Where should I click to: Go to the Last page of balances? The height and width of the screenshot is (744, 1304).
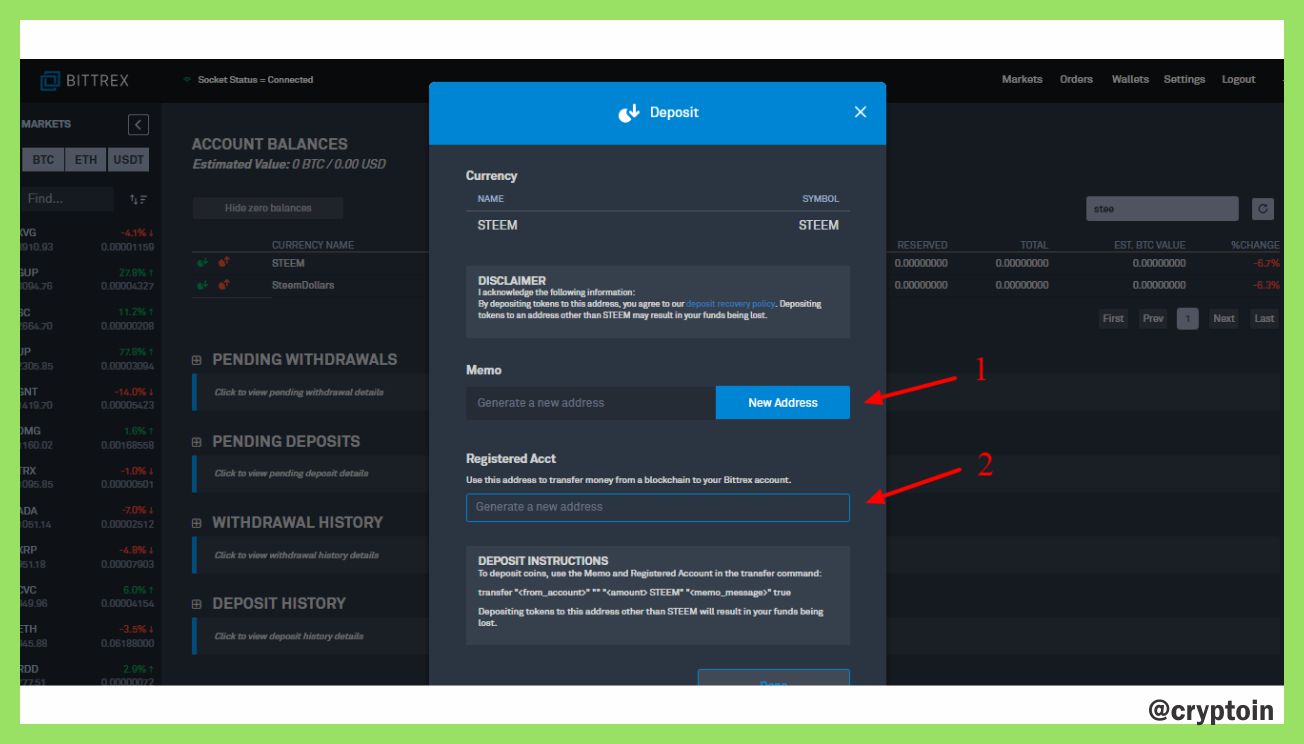1265,319
